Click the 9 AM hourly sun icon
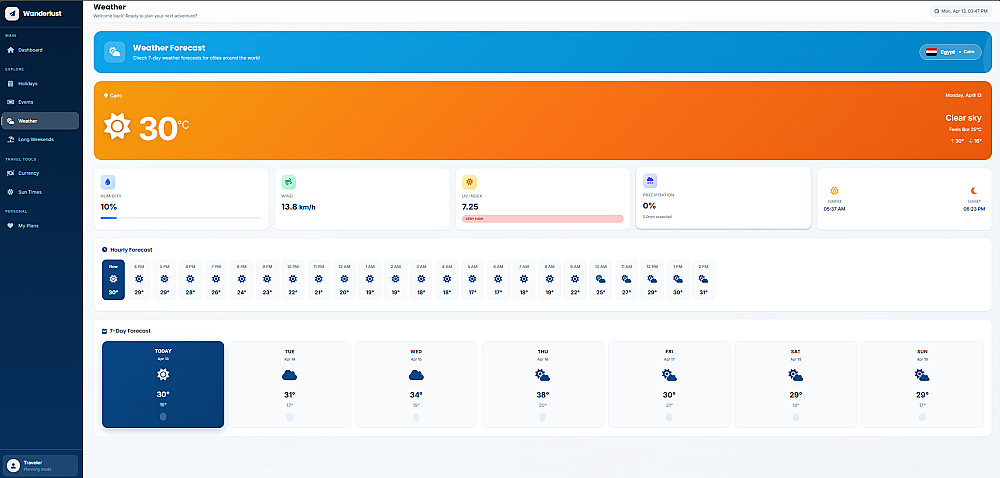The image size is (1000, 478). pyautogui.click(x=575, y=279)
